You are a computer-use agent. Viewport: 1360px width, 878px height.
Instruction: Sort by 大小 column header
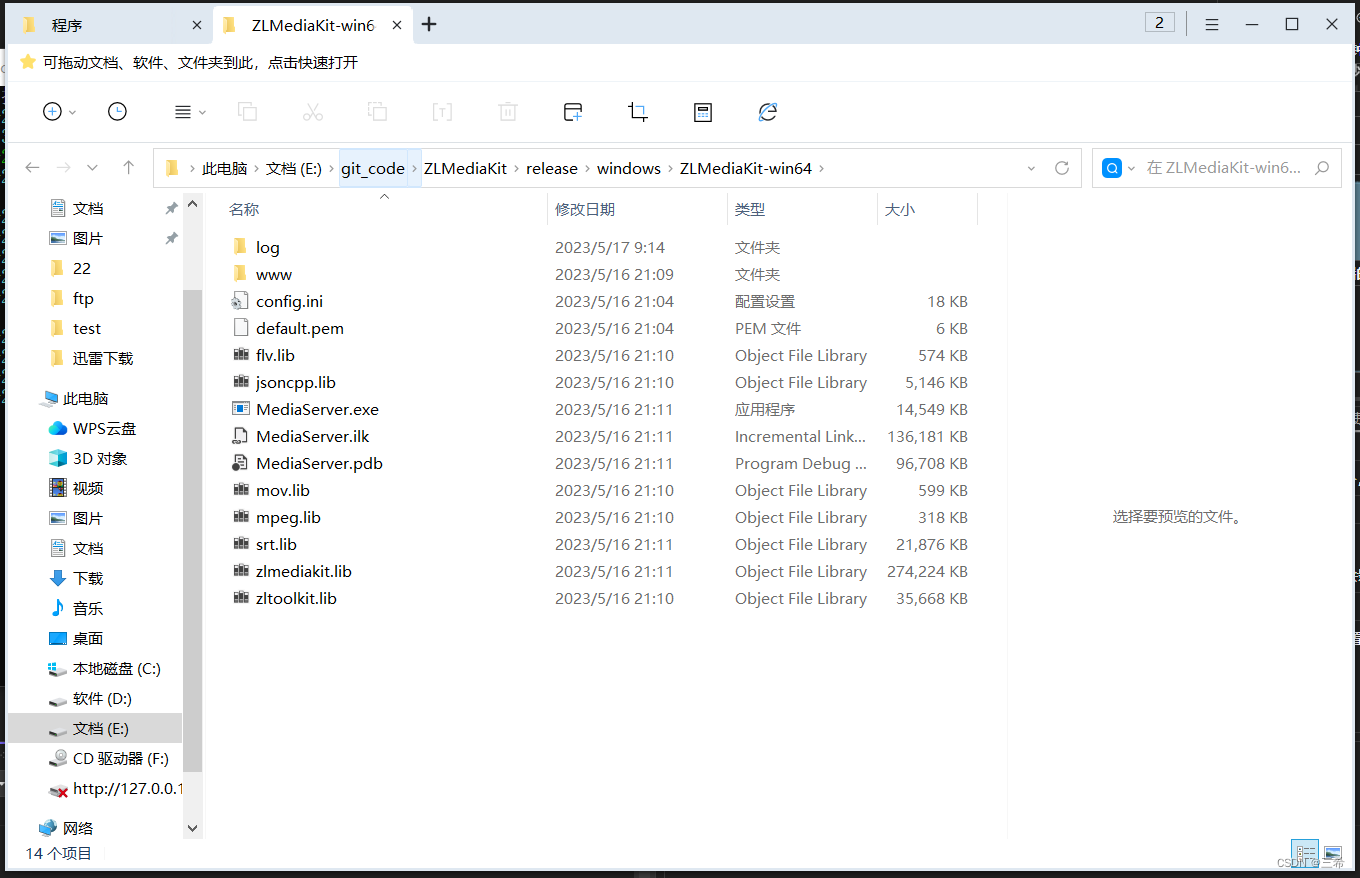tap(900, 209)
